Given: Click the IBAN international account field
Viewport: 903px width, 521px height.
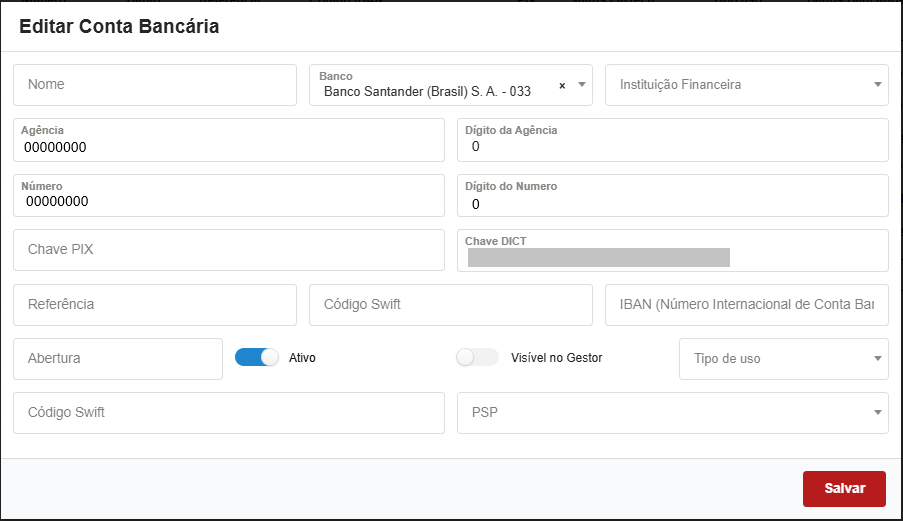Looking at the screenshot, I should [746, 304].
